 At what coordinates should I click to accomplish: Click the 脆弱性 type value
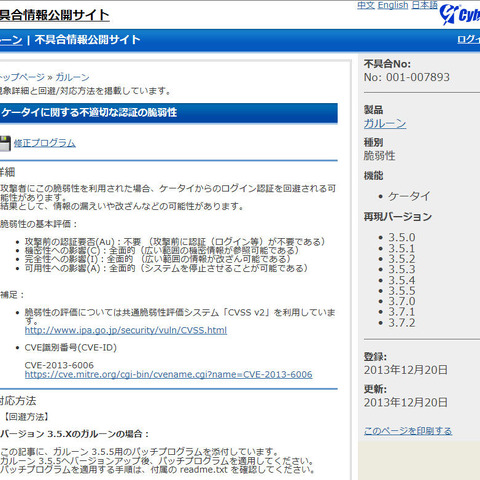pyautogui.click(x=379, y=156)
